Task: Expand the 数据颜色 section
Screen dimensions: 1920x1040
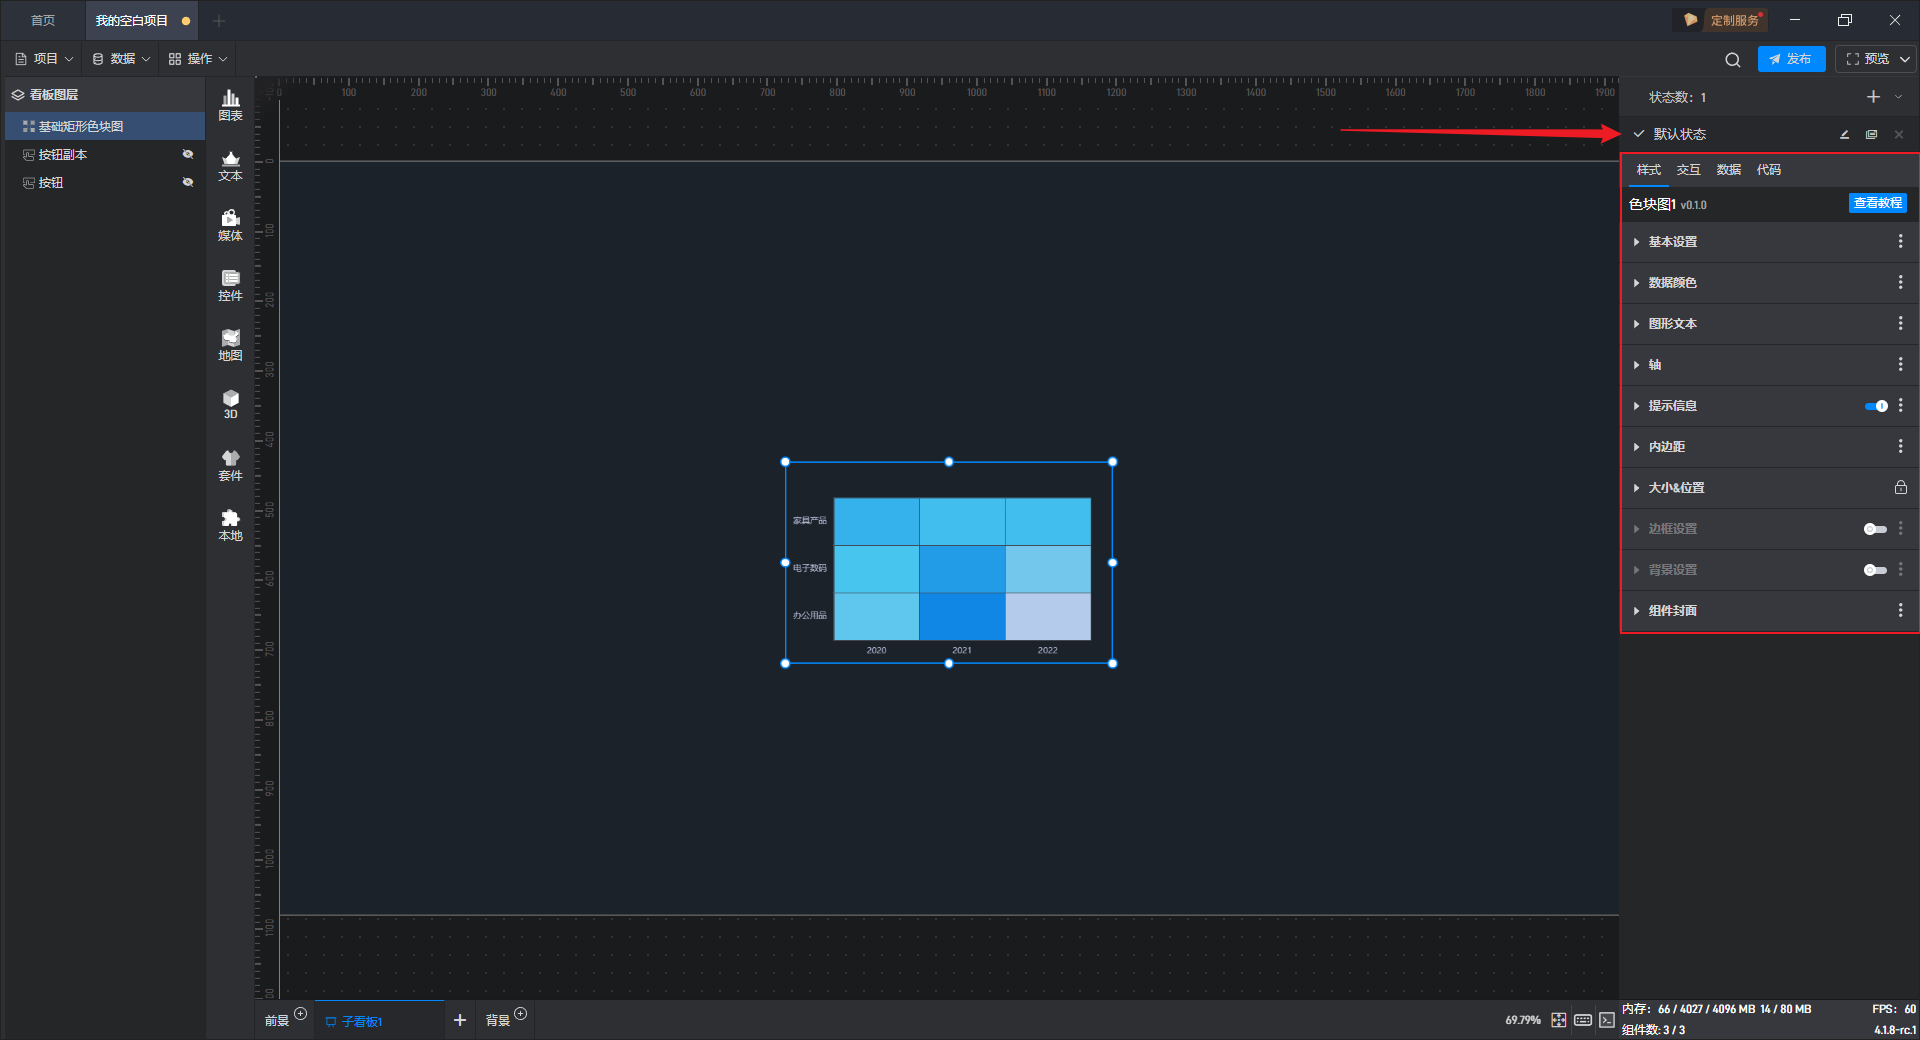Action: click(1672, 283)
